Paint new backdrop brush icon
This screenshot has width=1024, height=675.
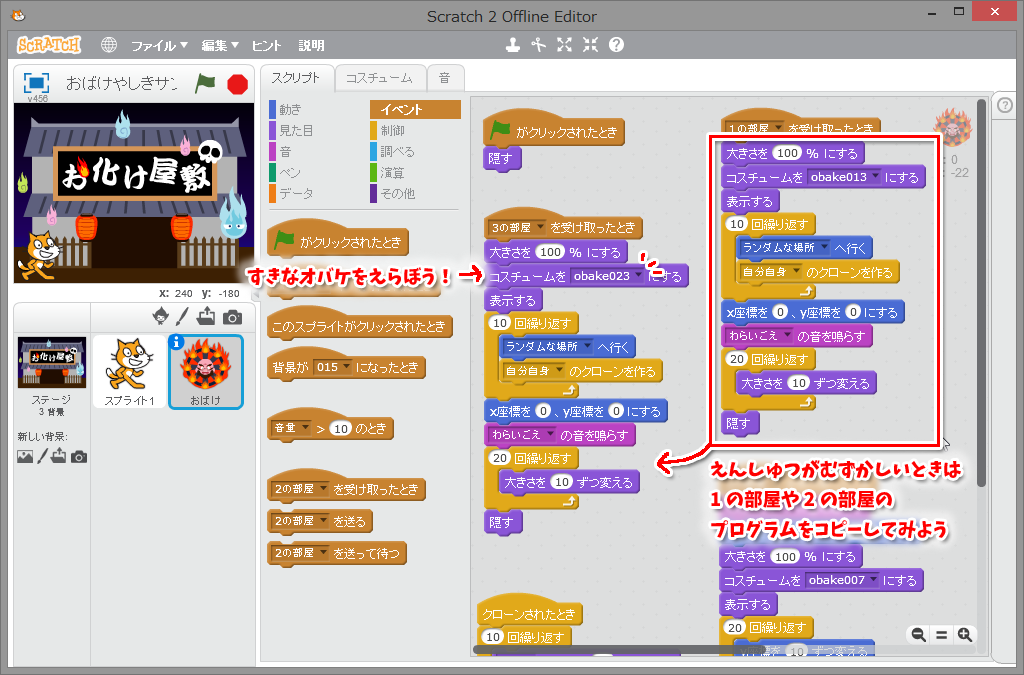point(42,456)
